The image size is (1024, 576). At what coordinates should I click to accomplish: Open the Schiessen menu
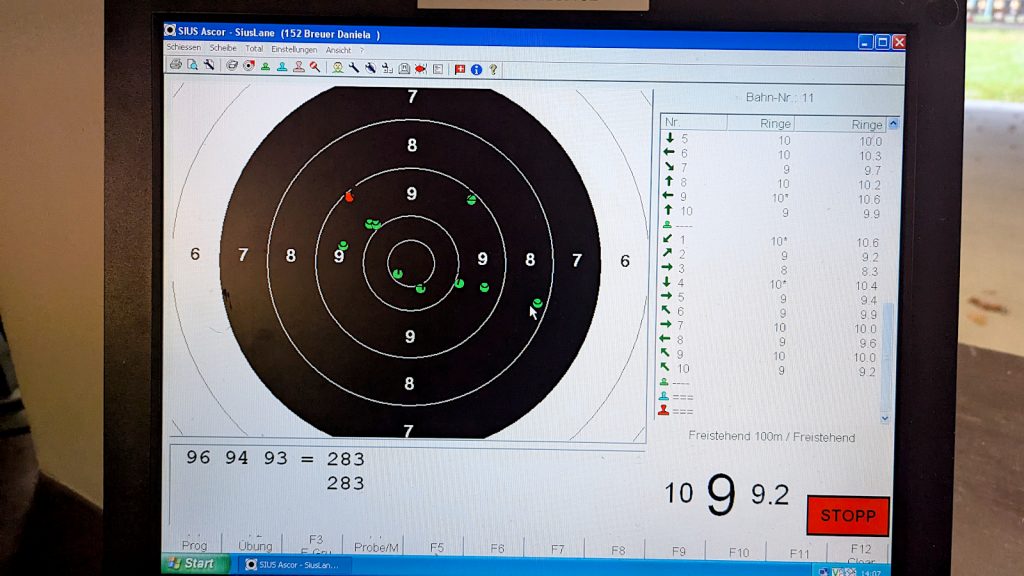click(x=183, y=48)
